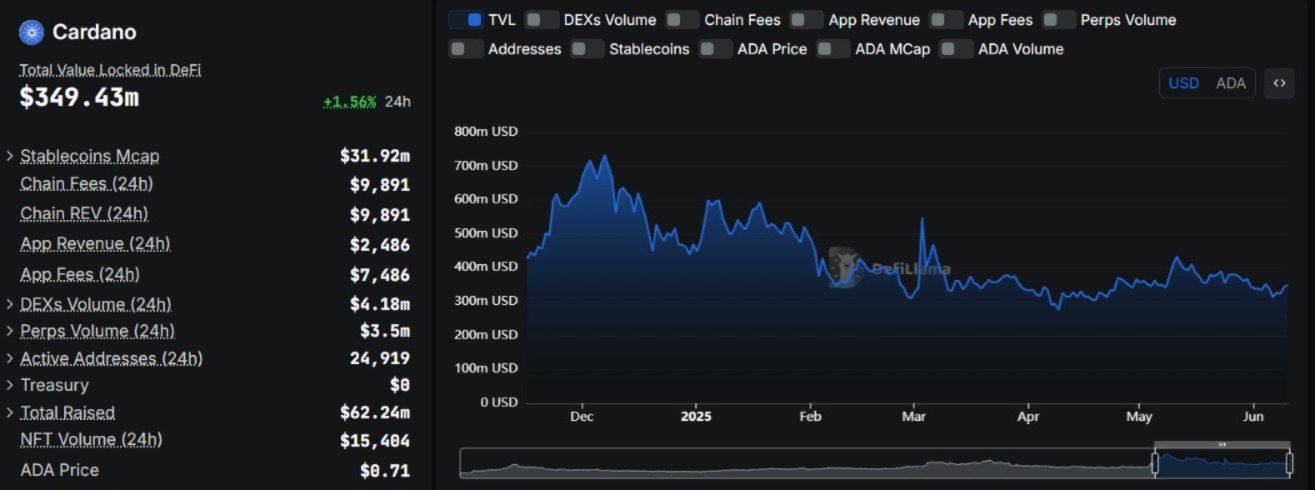
Task: Show Stablecoins on the chart
Action: 587,49
